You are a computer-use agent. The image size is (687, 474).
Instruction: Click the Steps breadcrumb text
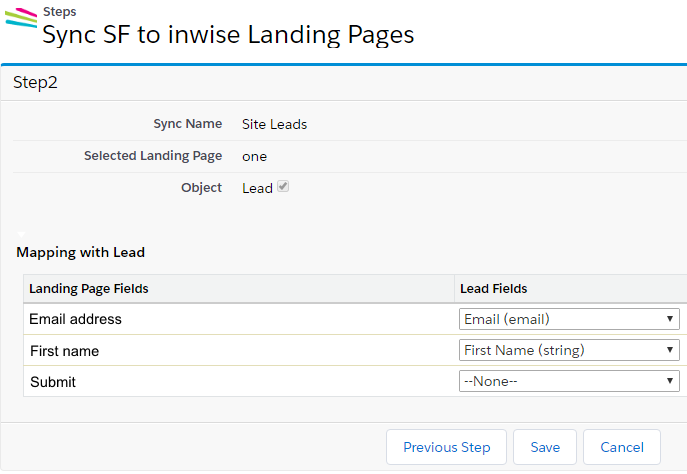[60, 11]
